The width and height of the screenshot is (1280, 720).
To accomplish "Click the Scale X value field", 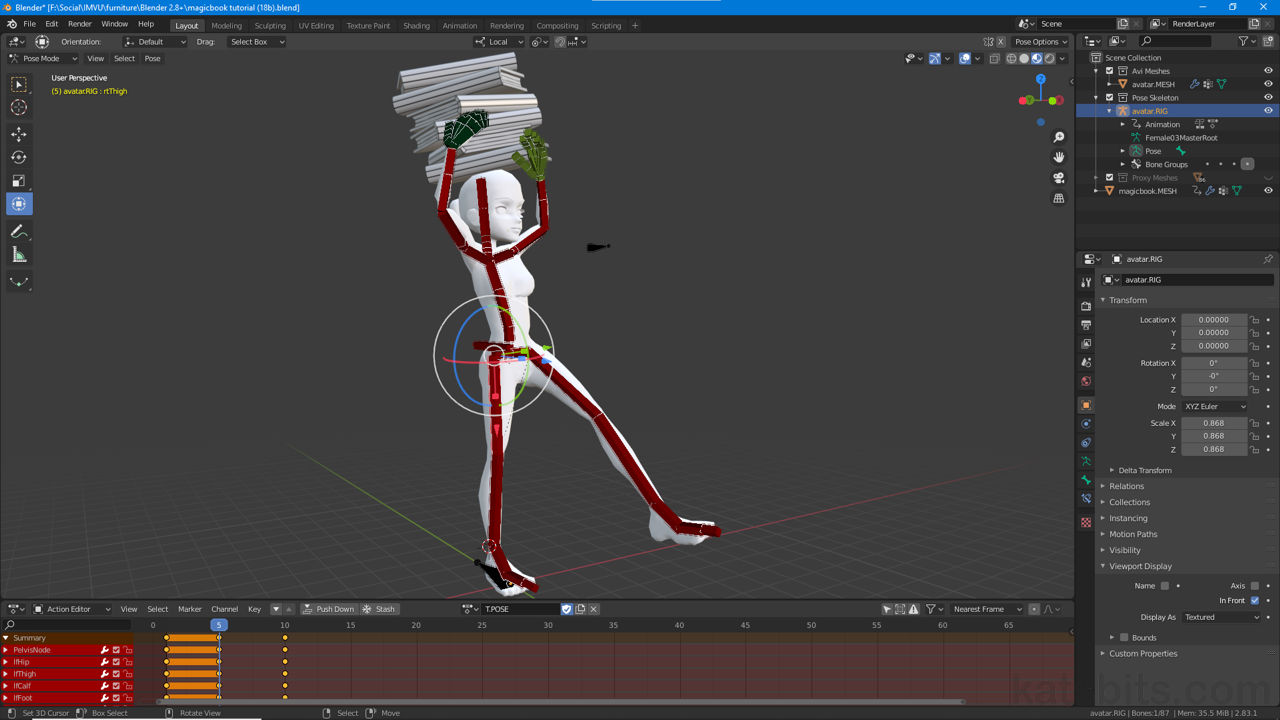I will tap(1214, 423).
